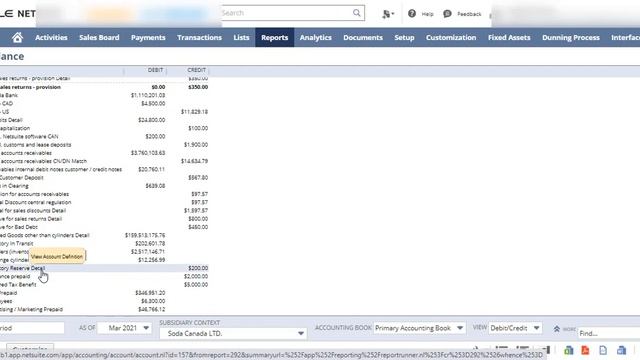Image resolution: width=640 pixels, height=360 pixels.
Task: Click the $12,256.99 debit amount
Action: click(151, 260)
